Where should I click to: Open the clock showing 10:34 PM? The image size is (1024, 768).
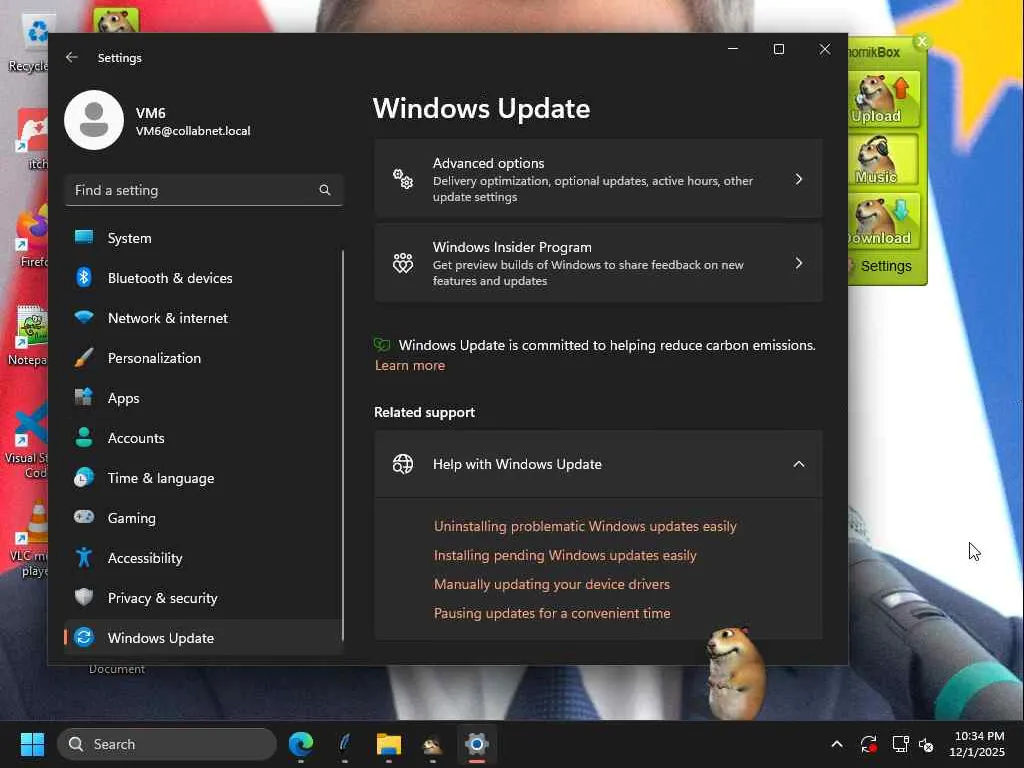click(977, 744)
